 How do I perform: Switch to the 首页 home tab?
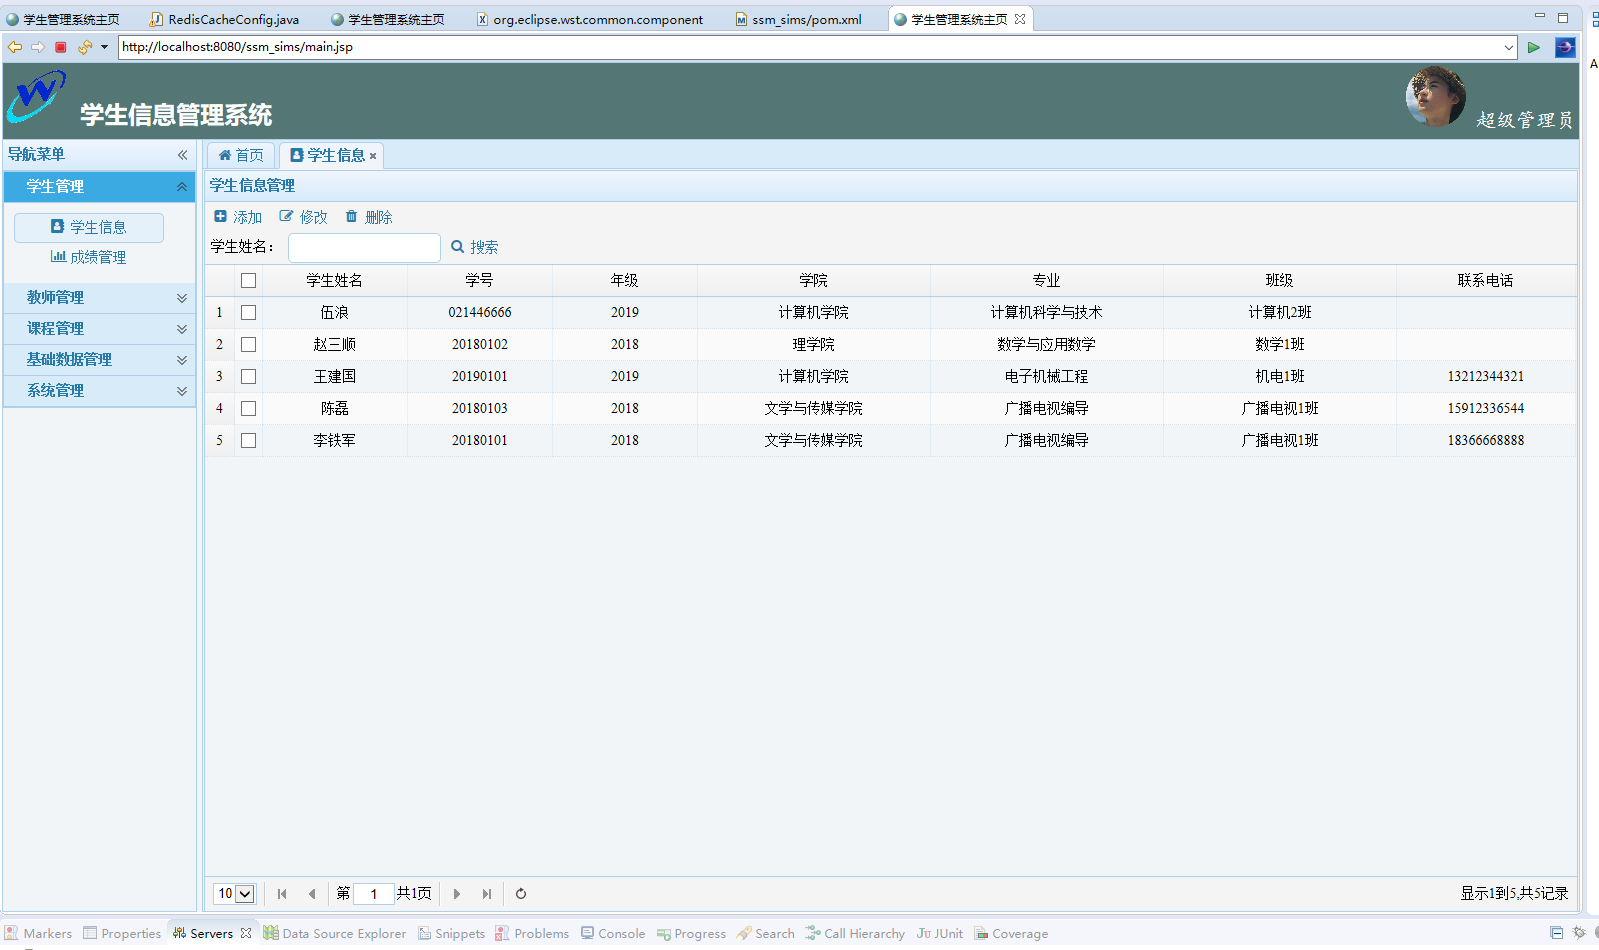tap(241, 155)
